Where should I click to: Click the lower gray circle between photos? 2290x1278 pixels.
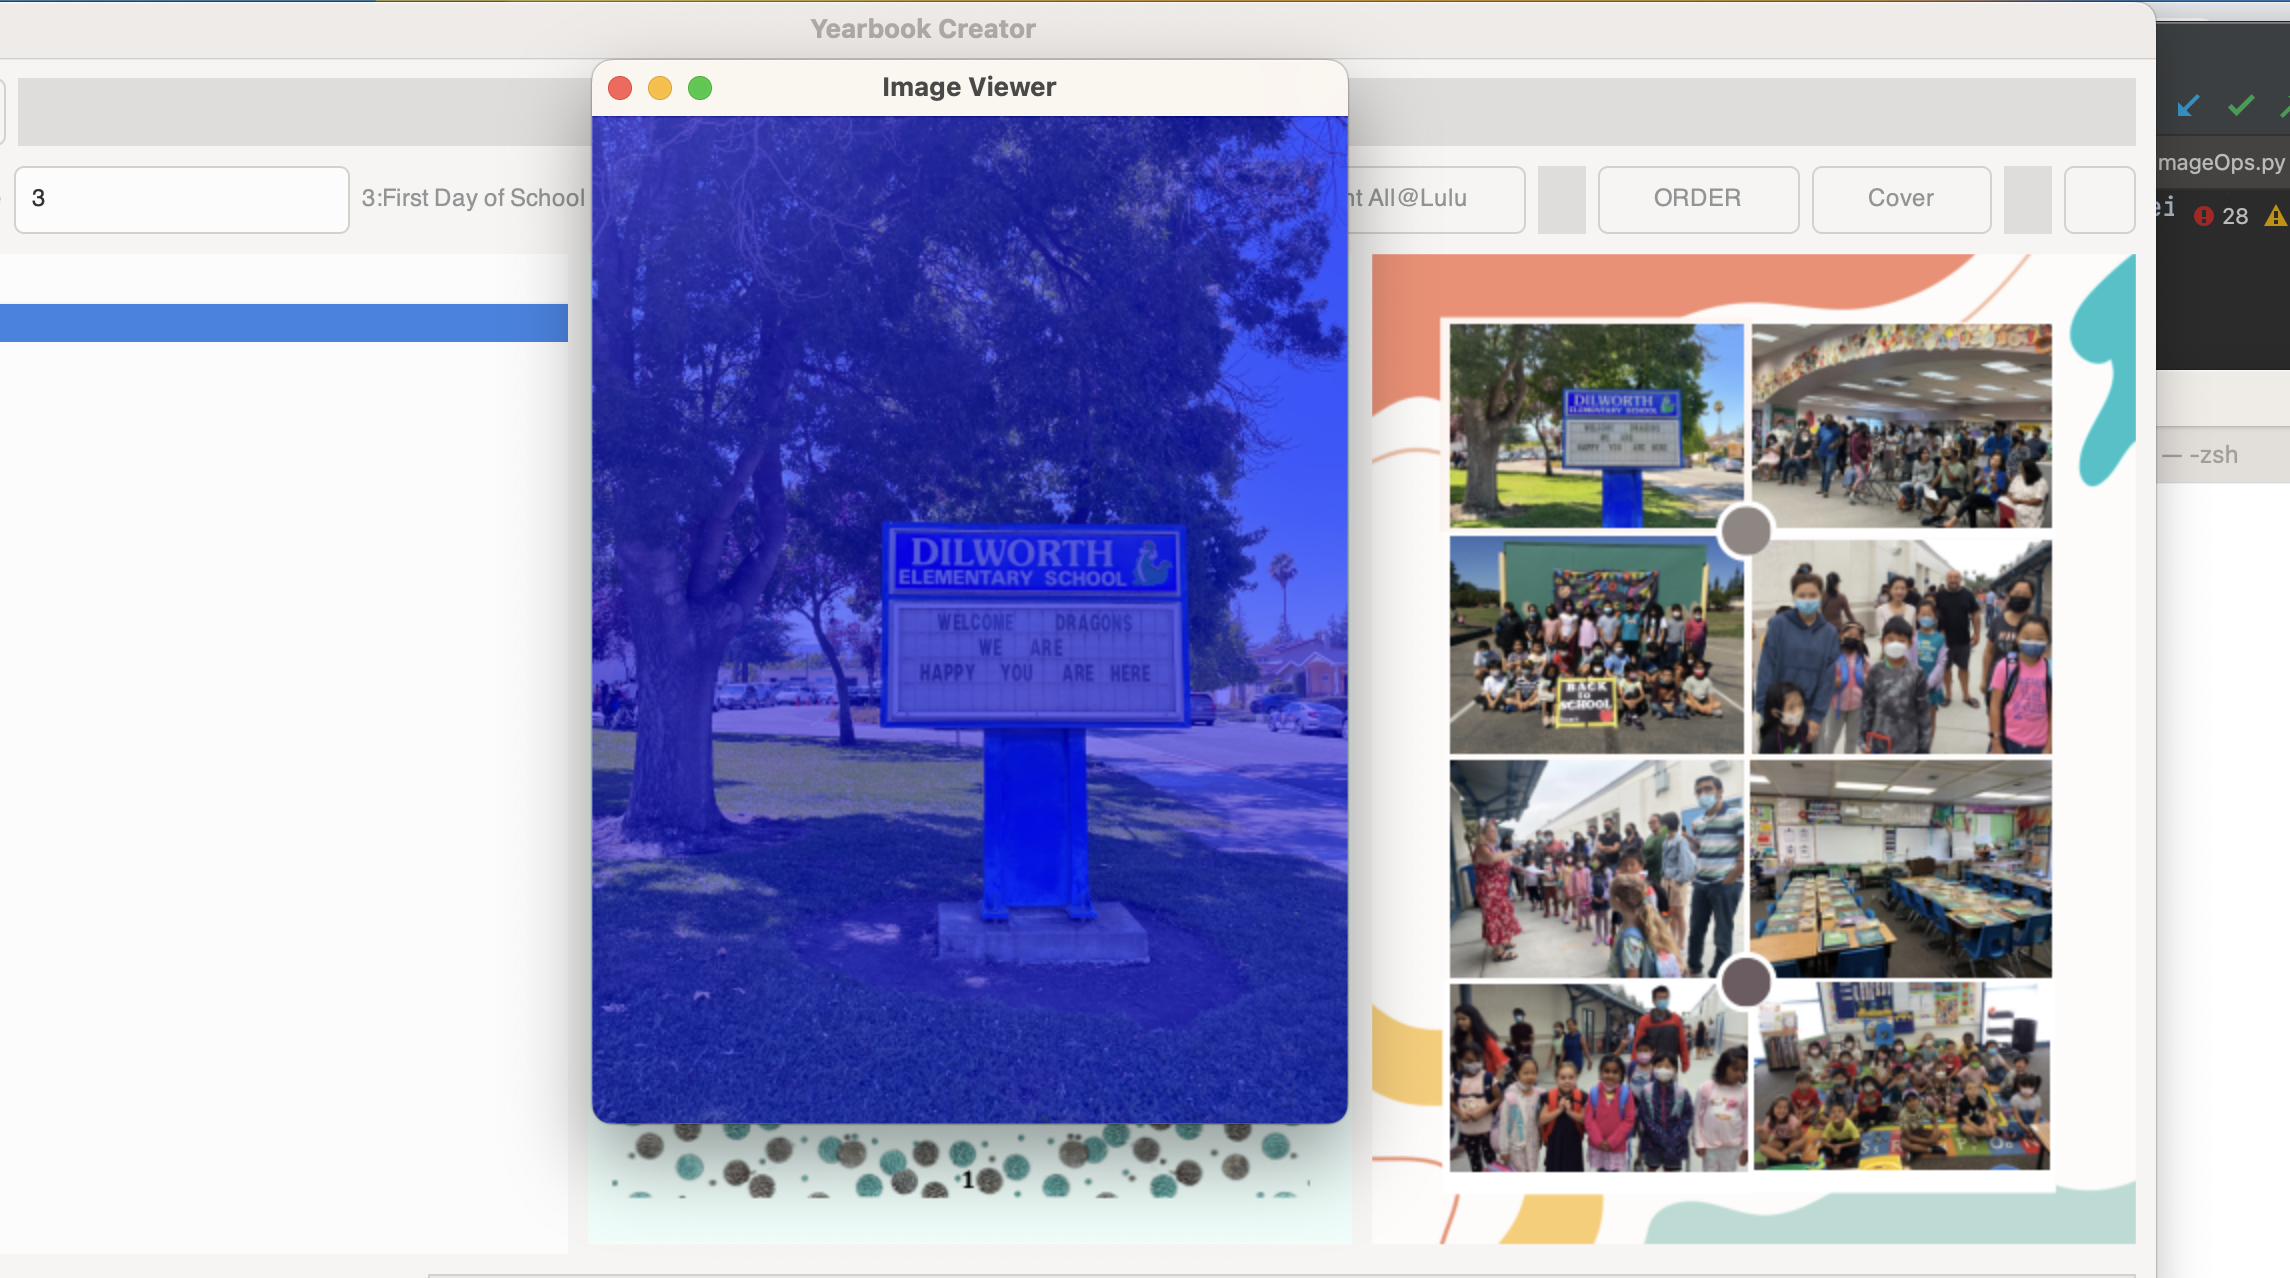1746,981
